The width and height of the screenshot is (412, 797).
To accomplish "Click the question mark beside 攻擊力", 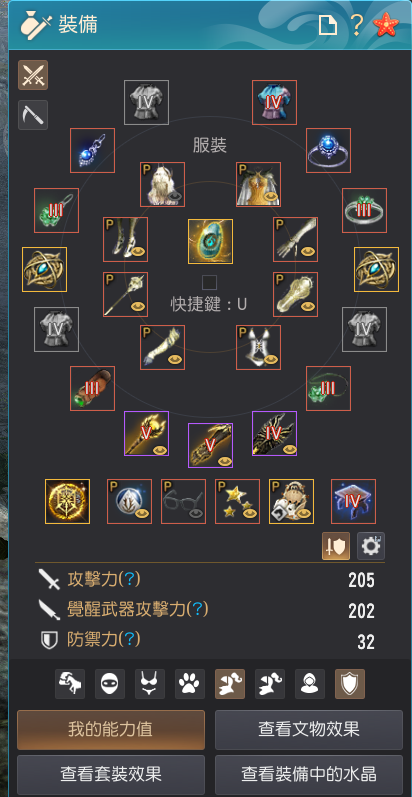I will [x=132, y=578].
